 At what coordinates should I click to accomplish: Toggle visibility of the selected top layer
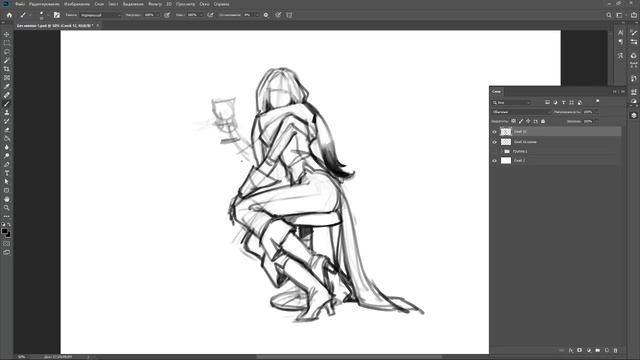pyautogui.click(x=494, y=132)
